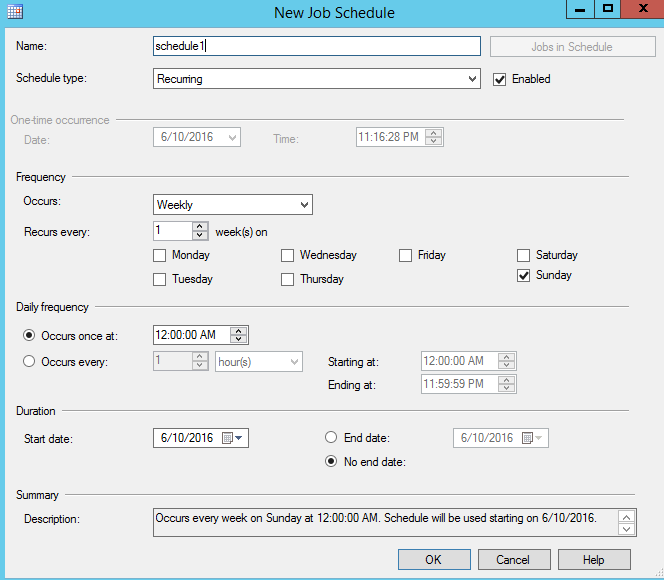664x580 pixels.
Task: Untick the Sunday checkbox
Action: 524,276
